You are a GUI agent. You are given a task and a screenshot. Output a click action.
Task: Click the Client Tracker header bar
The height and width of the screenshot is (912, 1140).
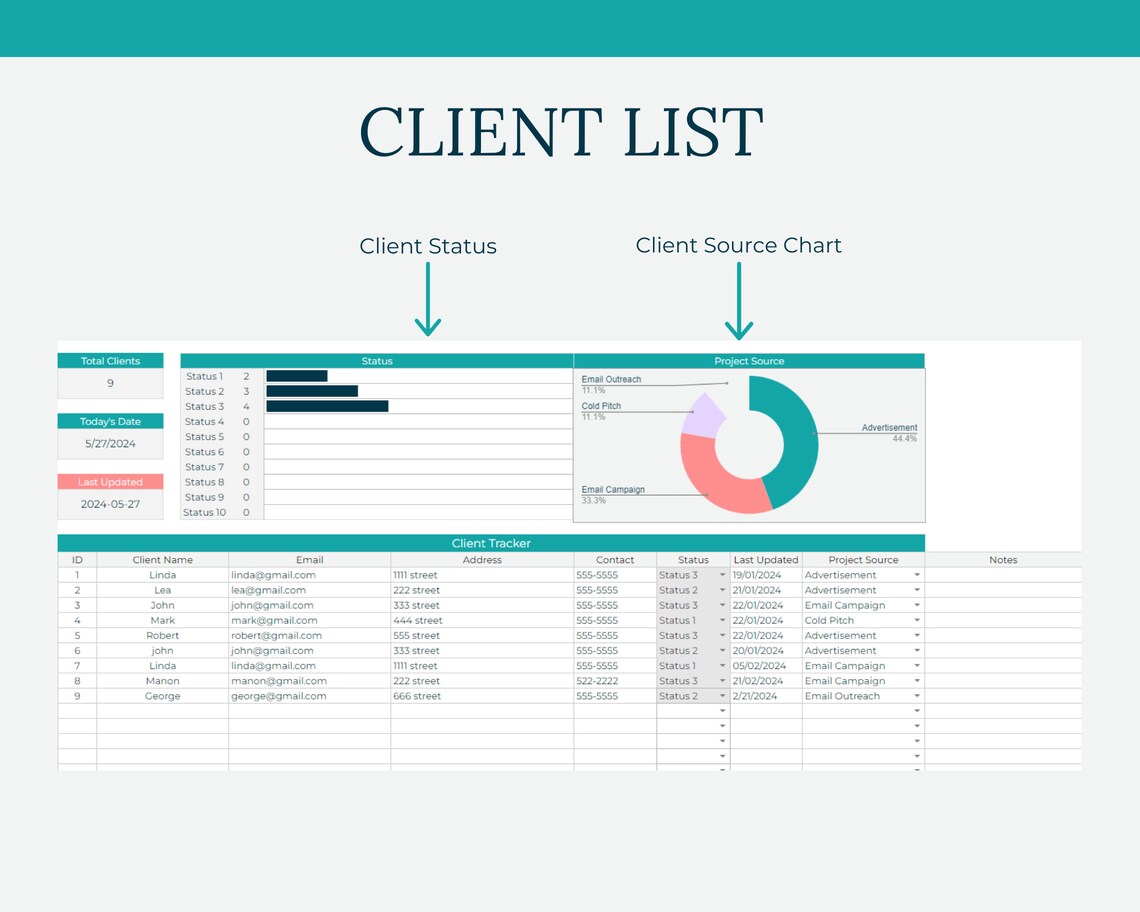click(x=490, y=543)
